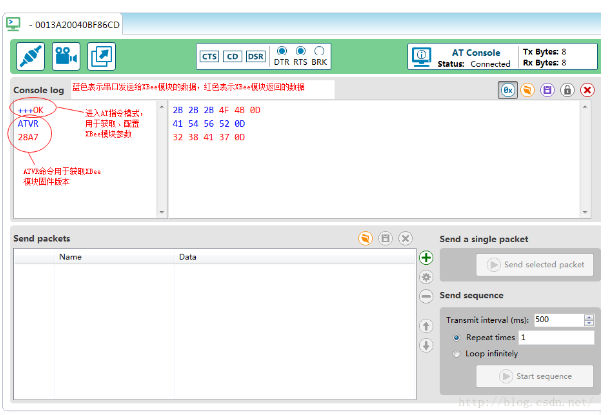Increase transmit interval with spinner up arrow
Image resolution: width=614 pixels, height=415 pixels.
point(589,317)
